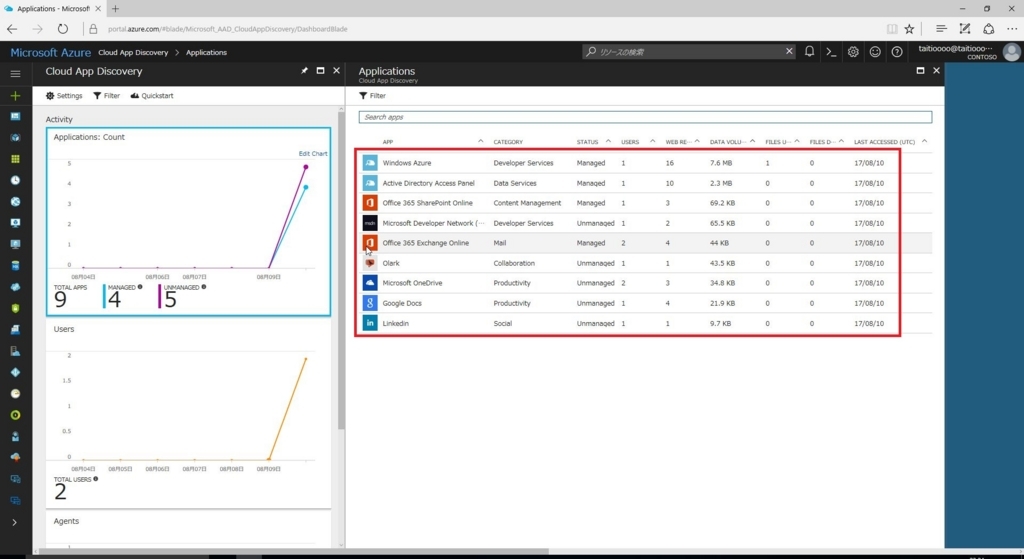Viewport: 1024px width, 559px height.
Task: Sort by the USERS column arrow
Action: click(x=652, y=141)
